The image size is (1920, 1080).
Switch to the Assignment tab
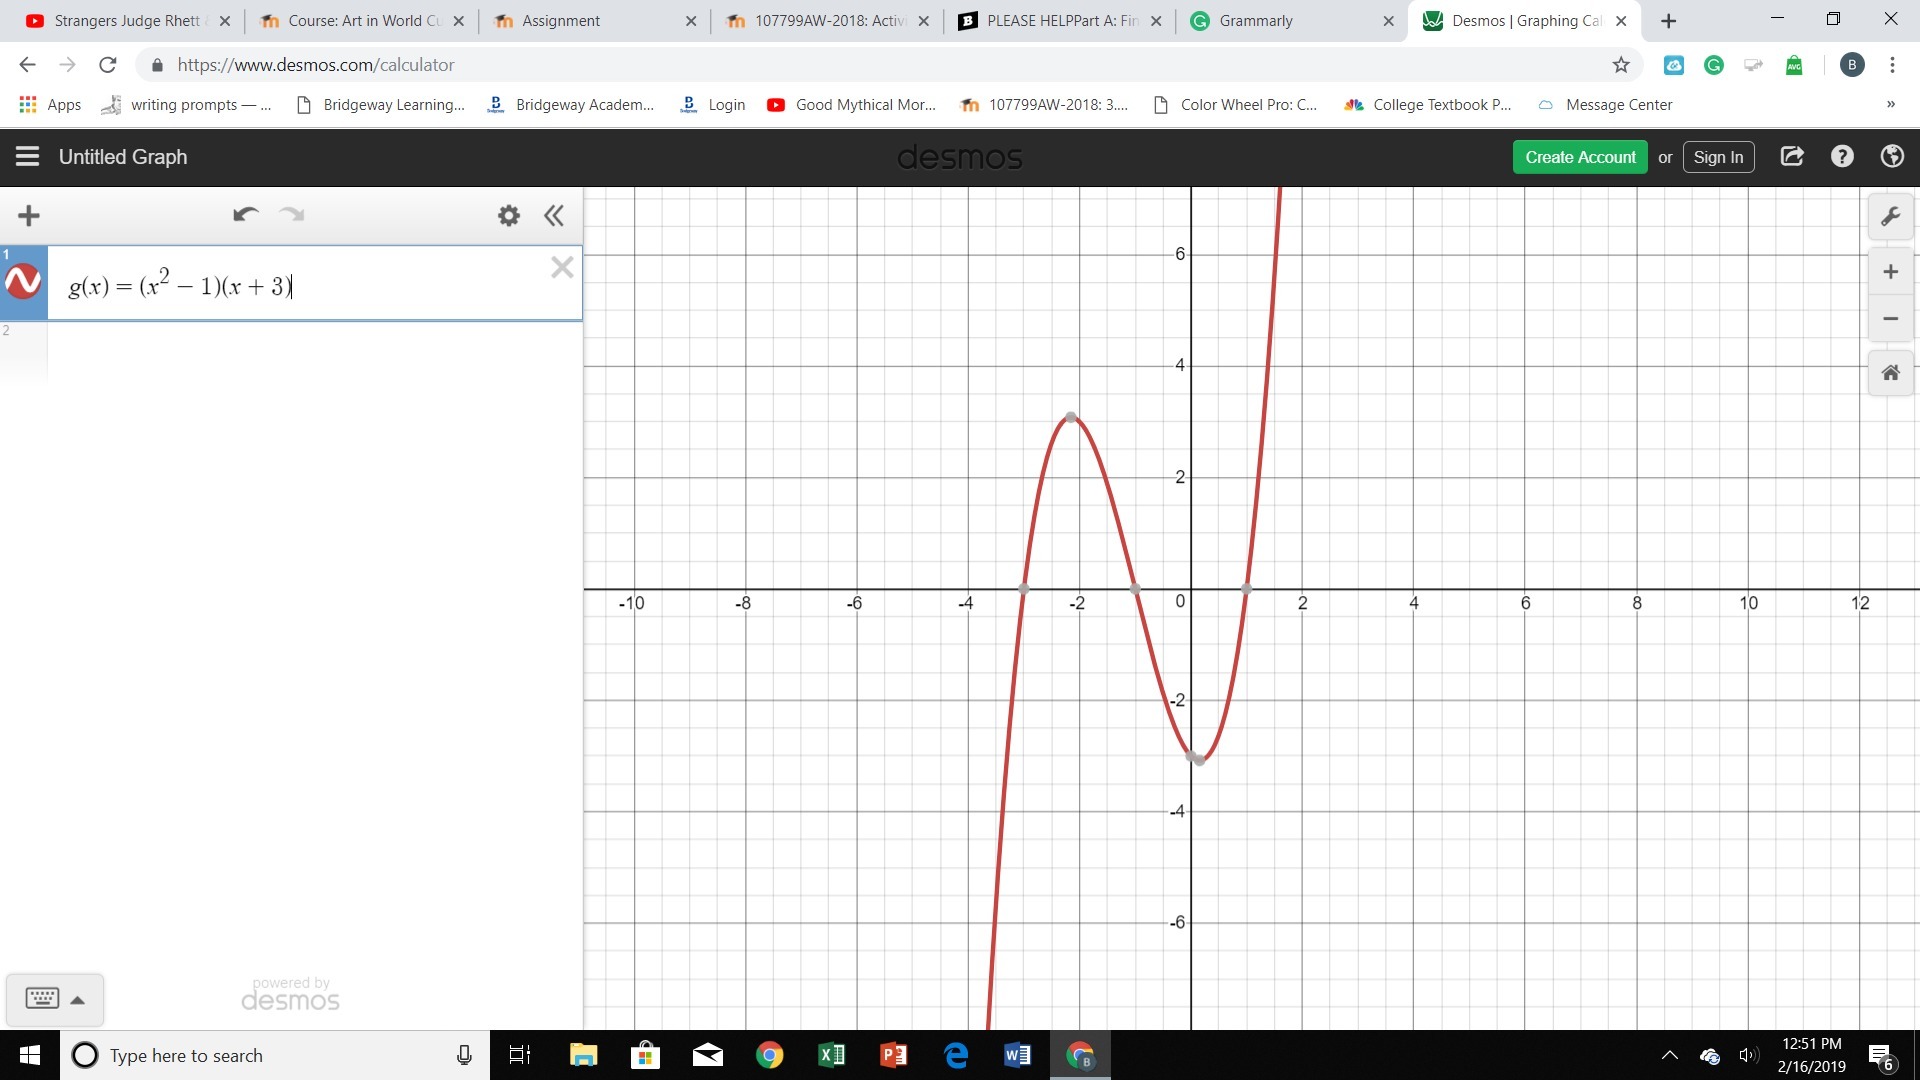click(x=590, y=21)
